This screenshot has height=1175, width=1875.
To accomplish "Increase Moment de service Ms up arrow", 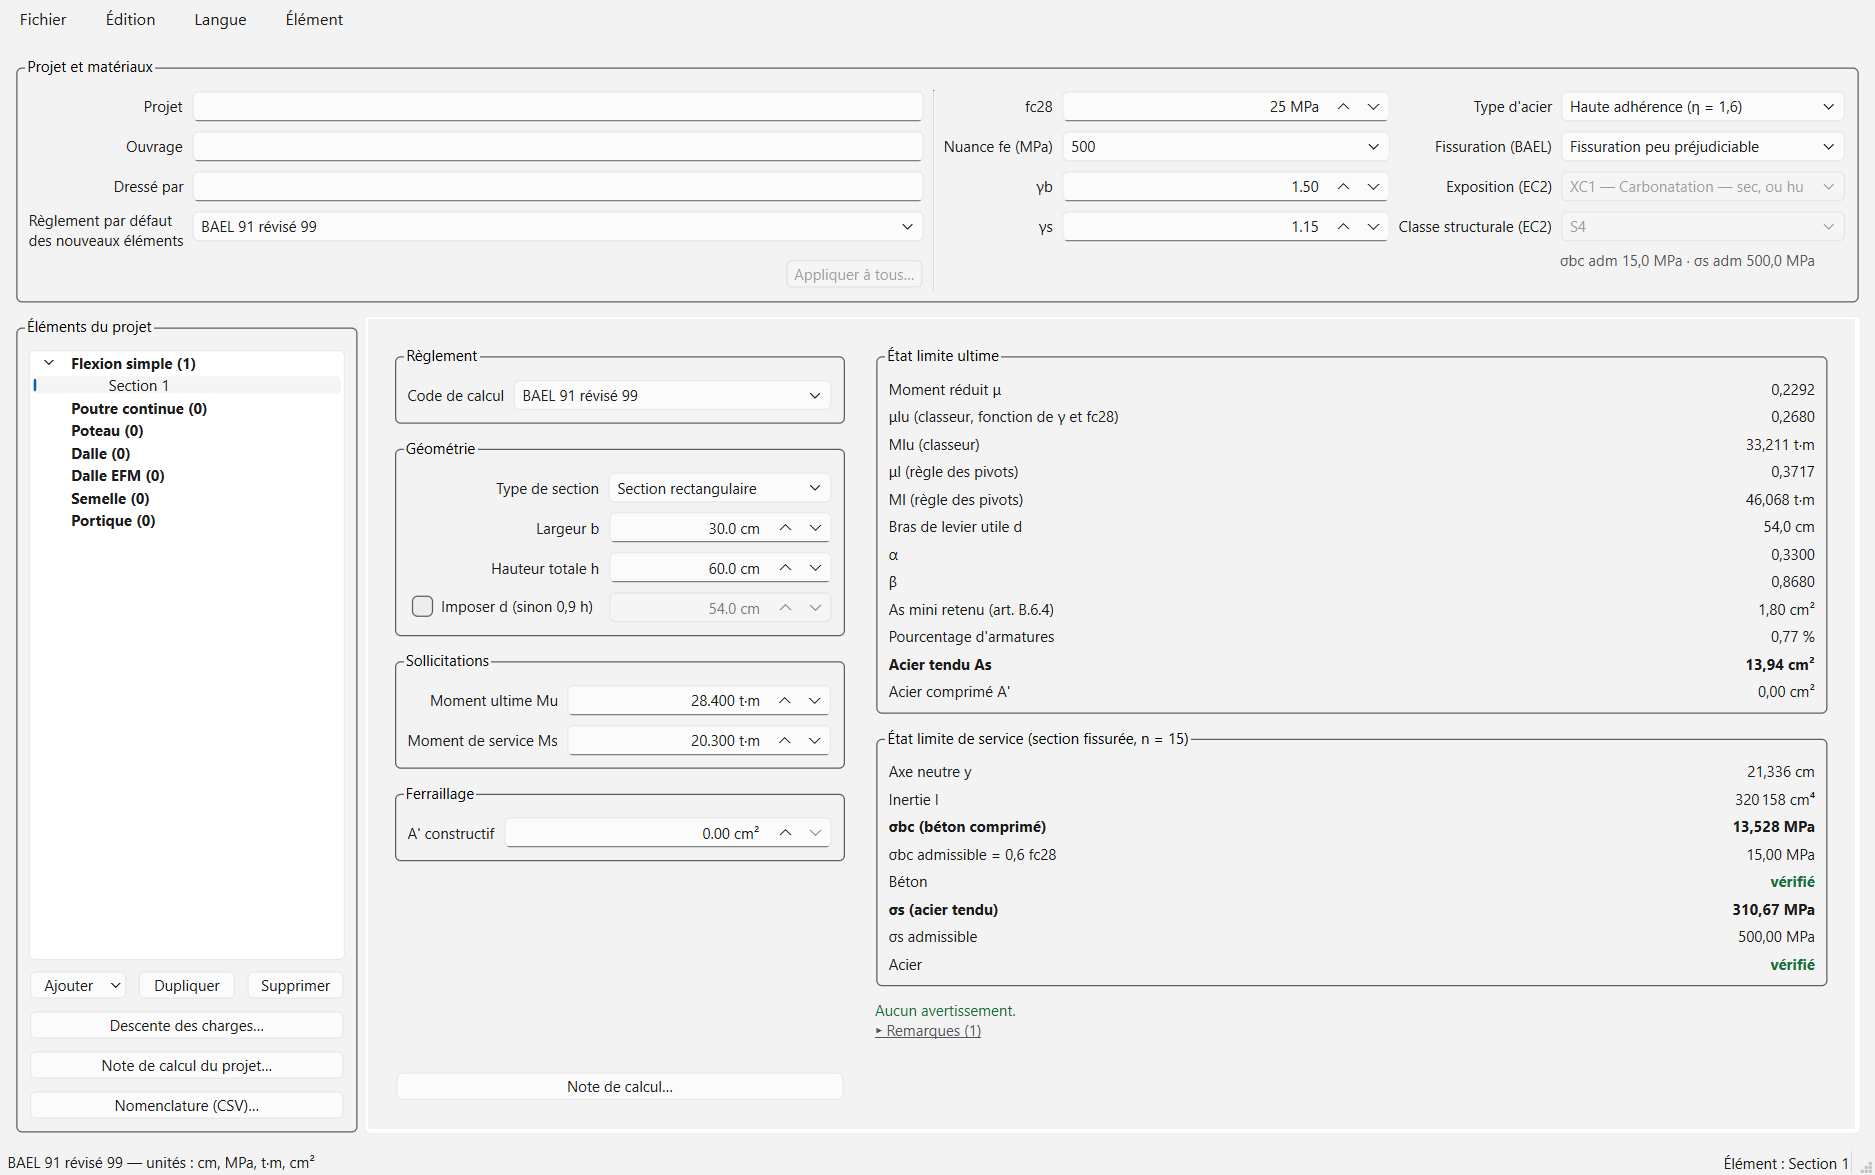I will click(x=785, y=741).
